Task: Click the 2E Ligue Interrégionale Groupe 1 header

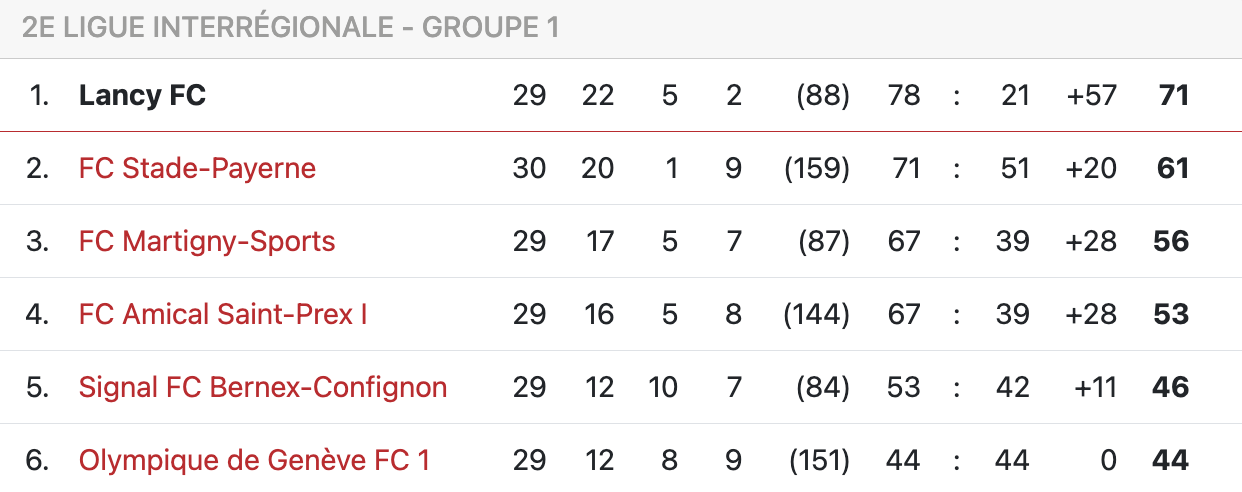Action: pyautogui.click(x=290, y=28)
